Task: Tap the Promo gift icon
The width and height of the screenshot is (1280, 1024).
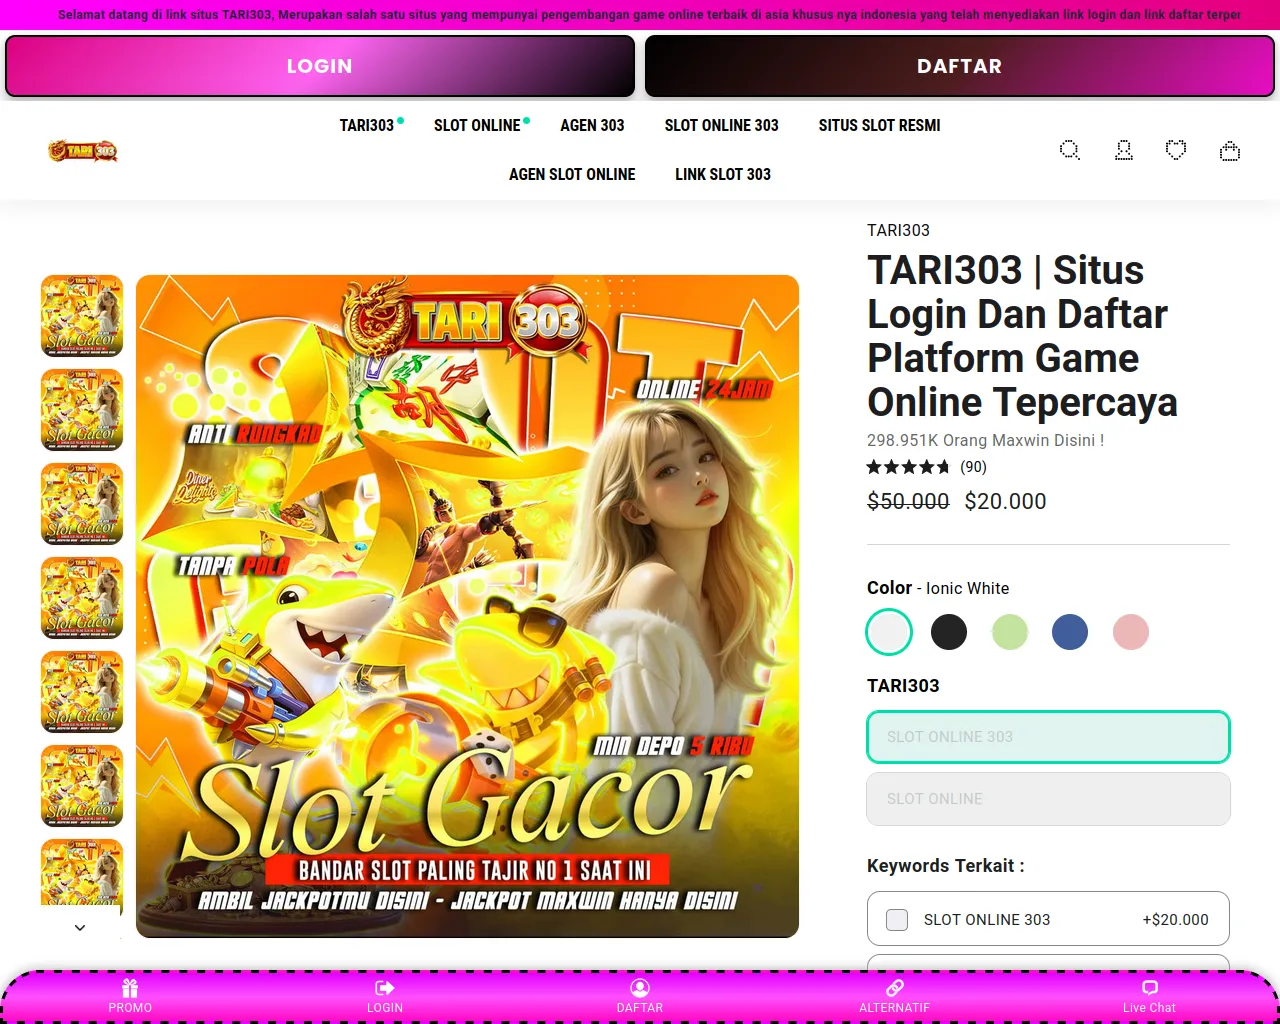Action: [130, 988]
